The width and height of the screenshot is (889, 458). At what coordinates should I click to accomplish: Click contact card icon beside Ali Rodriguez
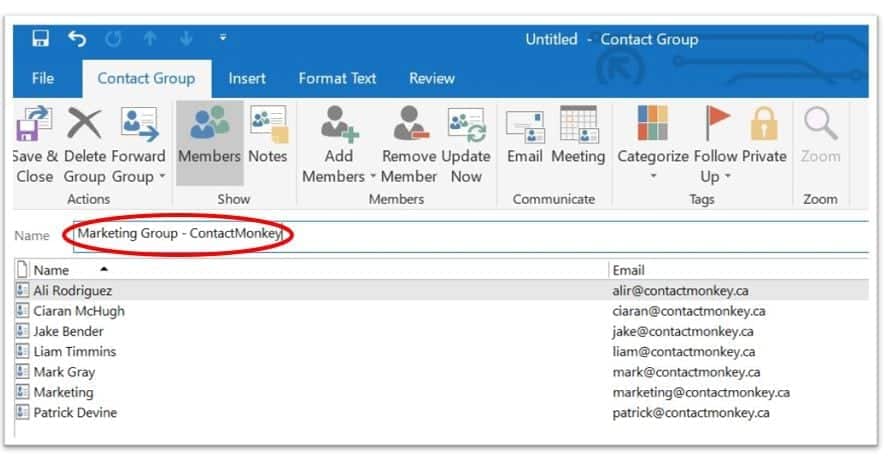pos(22,290)
